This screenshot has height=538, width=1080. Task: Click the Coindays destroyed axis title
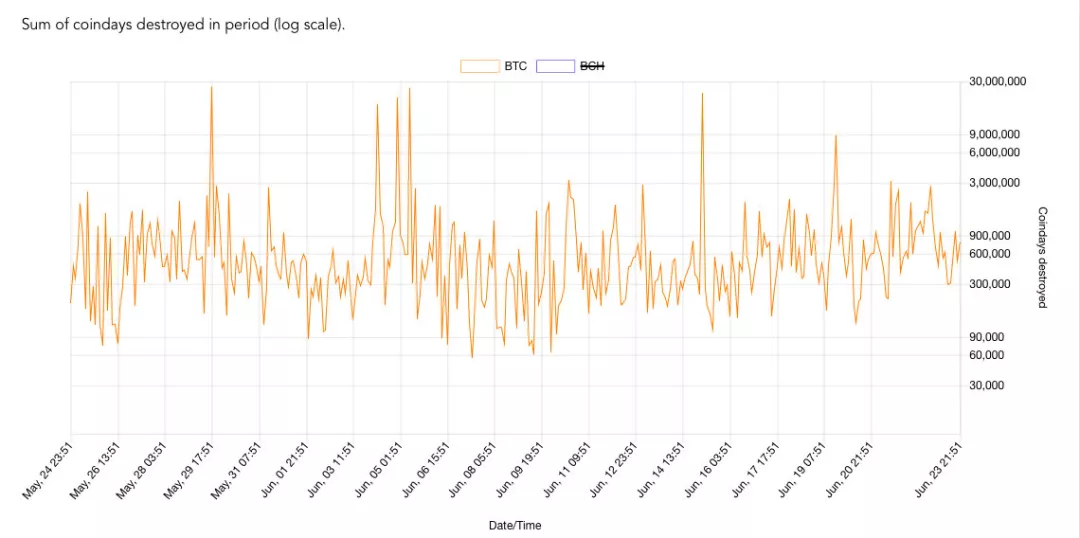[1042, 258]
